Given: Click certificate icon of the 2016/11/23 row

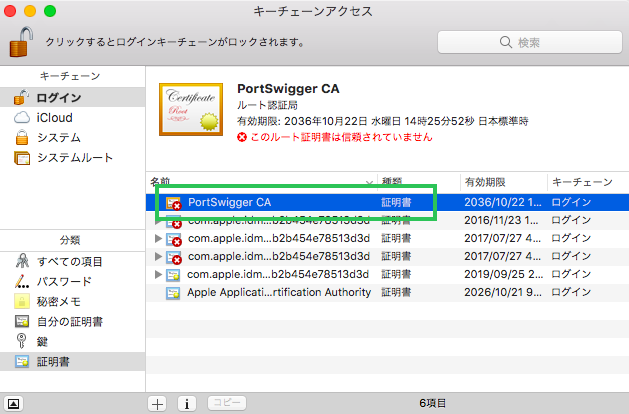Looking at the screenshot, I should tap(174, 221).
